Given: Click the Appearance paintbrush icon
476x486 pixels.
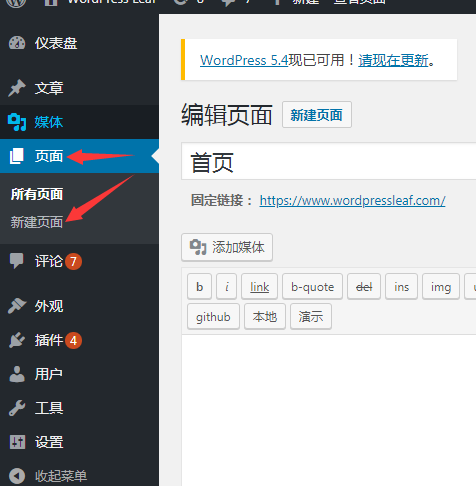Looking at the screenshot, I should click(17, 306).
